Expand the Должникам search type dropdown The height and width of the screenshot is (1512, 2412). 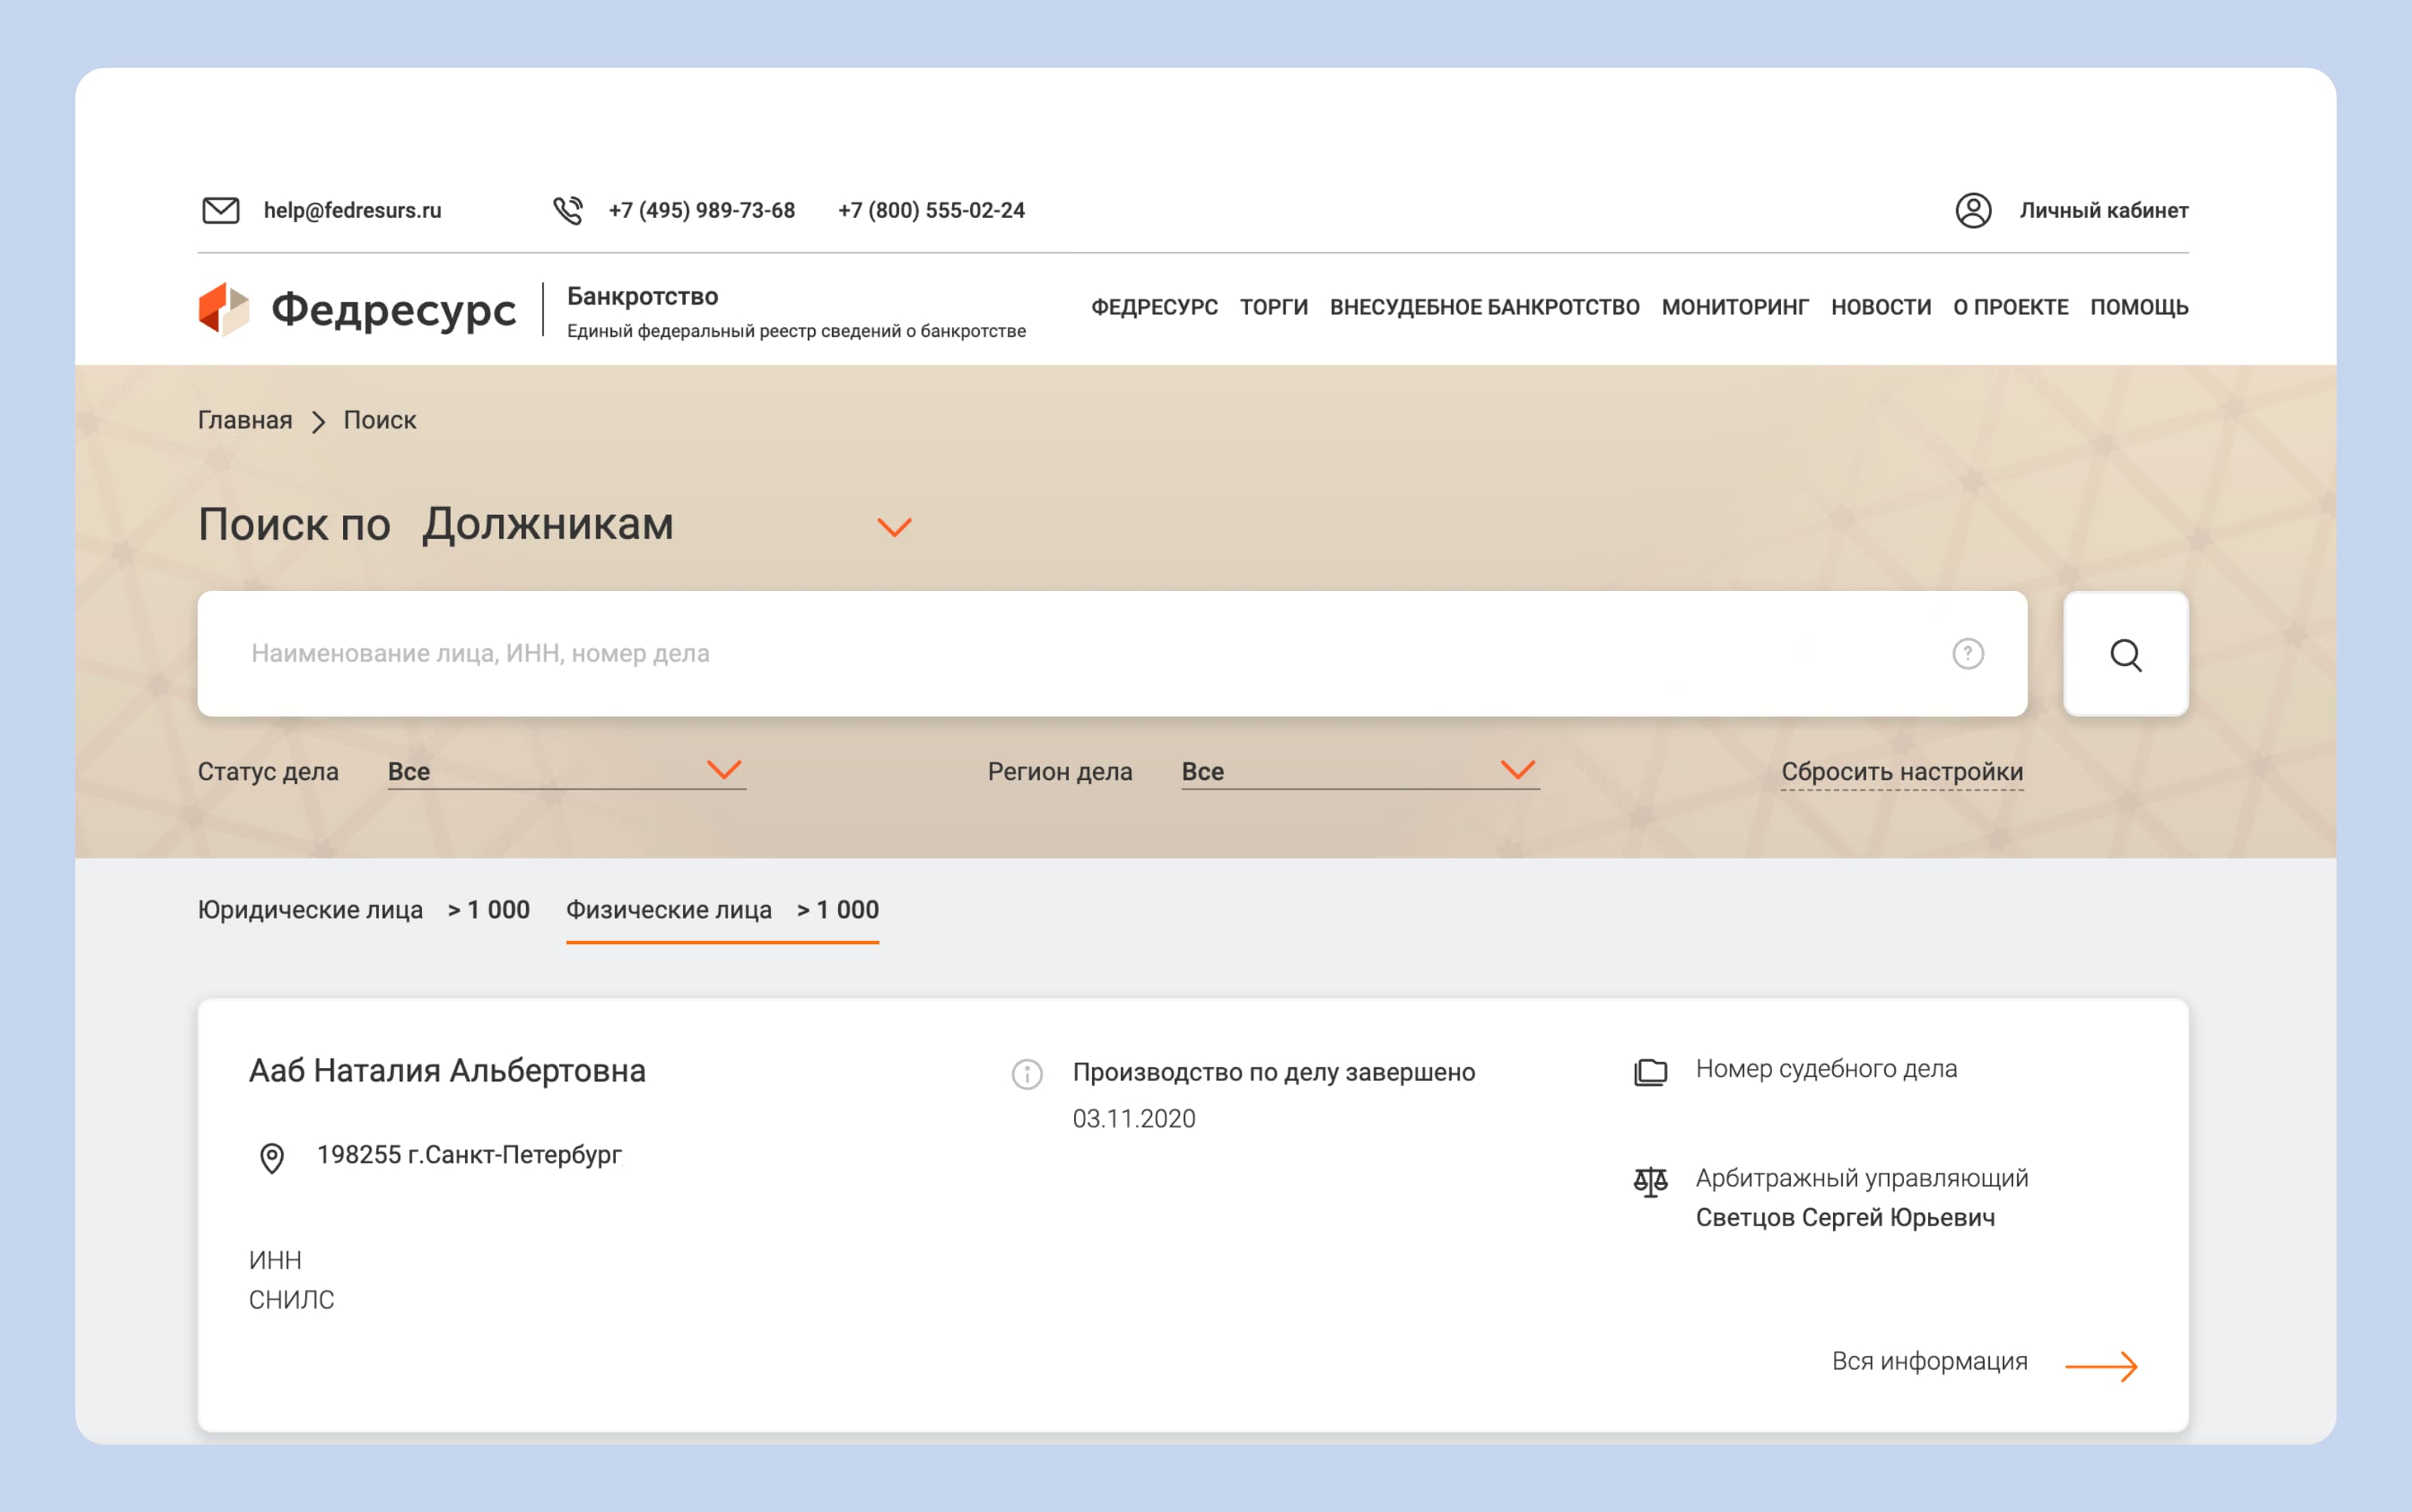click(893, 527)
